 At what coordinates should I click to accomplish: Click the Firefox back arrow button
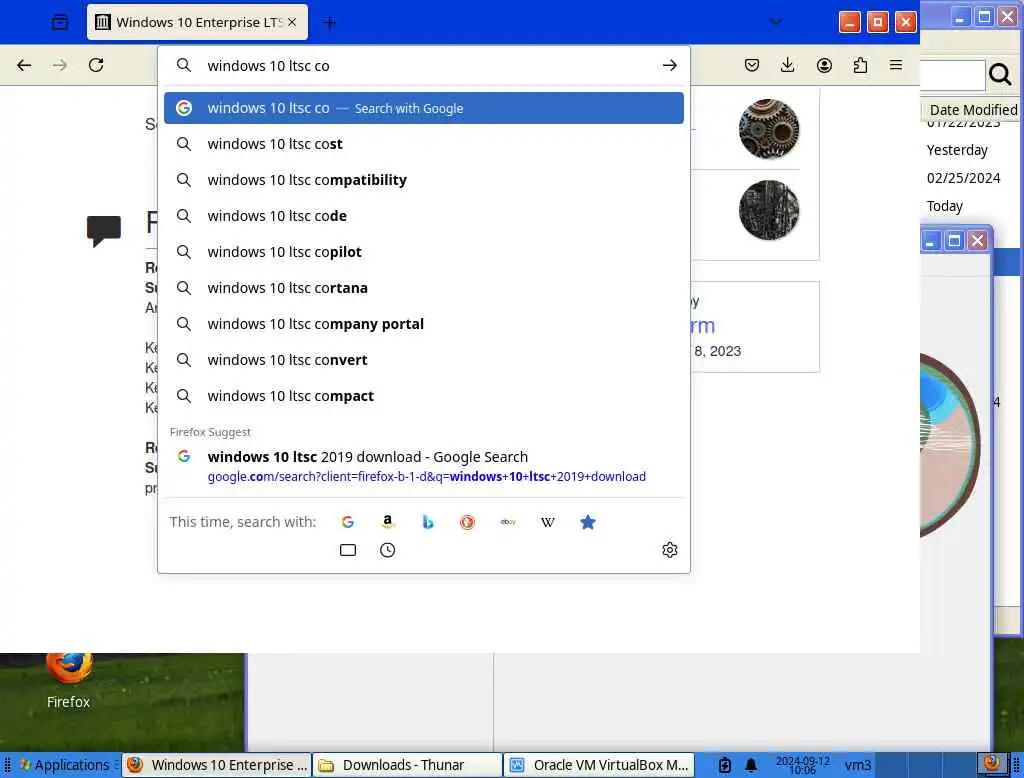click(24, 65)
